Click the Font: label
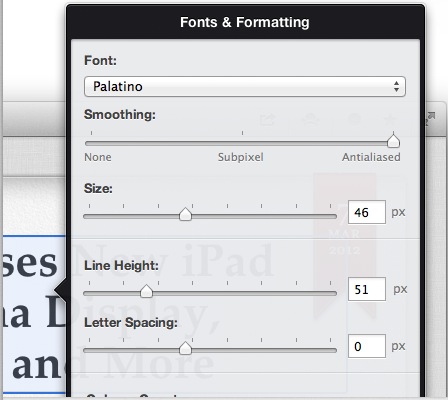448x400 pixels. pyautogui.click(x=100, y=61)
